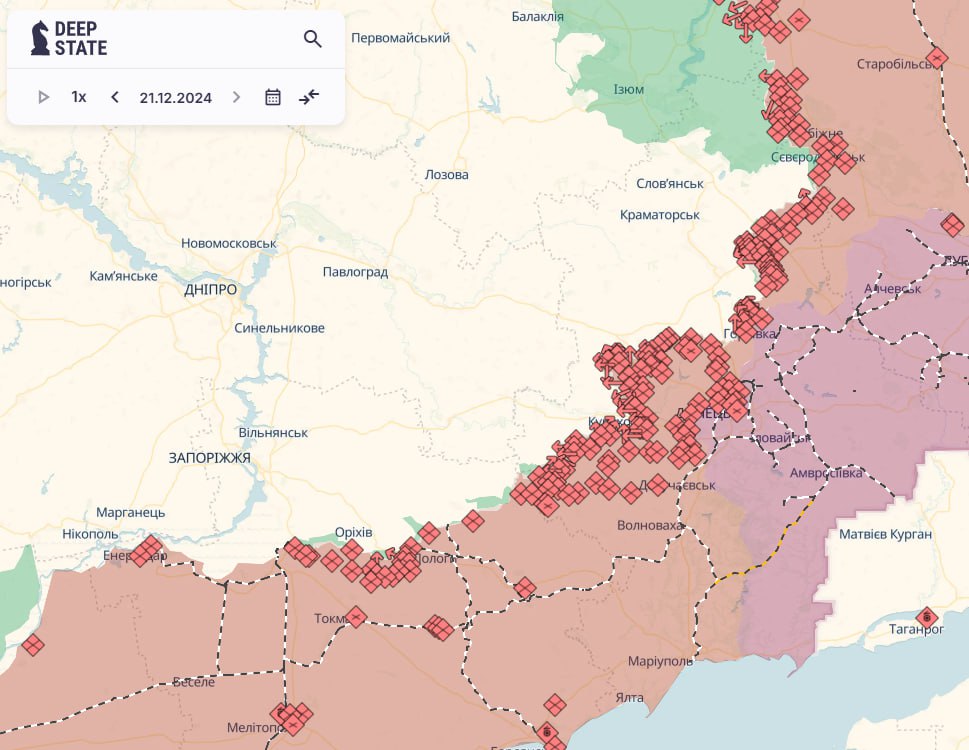Select the red marker above Ялта label
Viewport: 969px width, 750px height.
pos(555,705)
